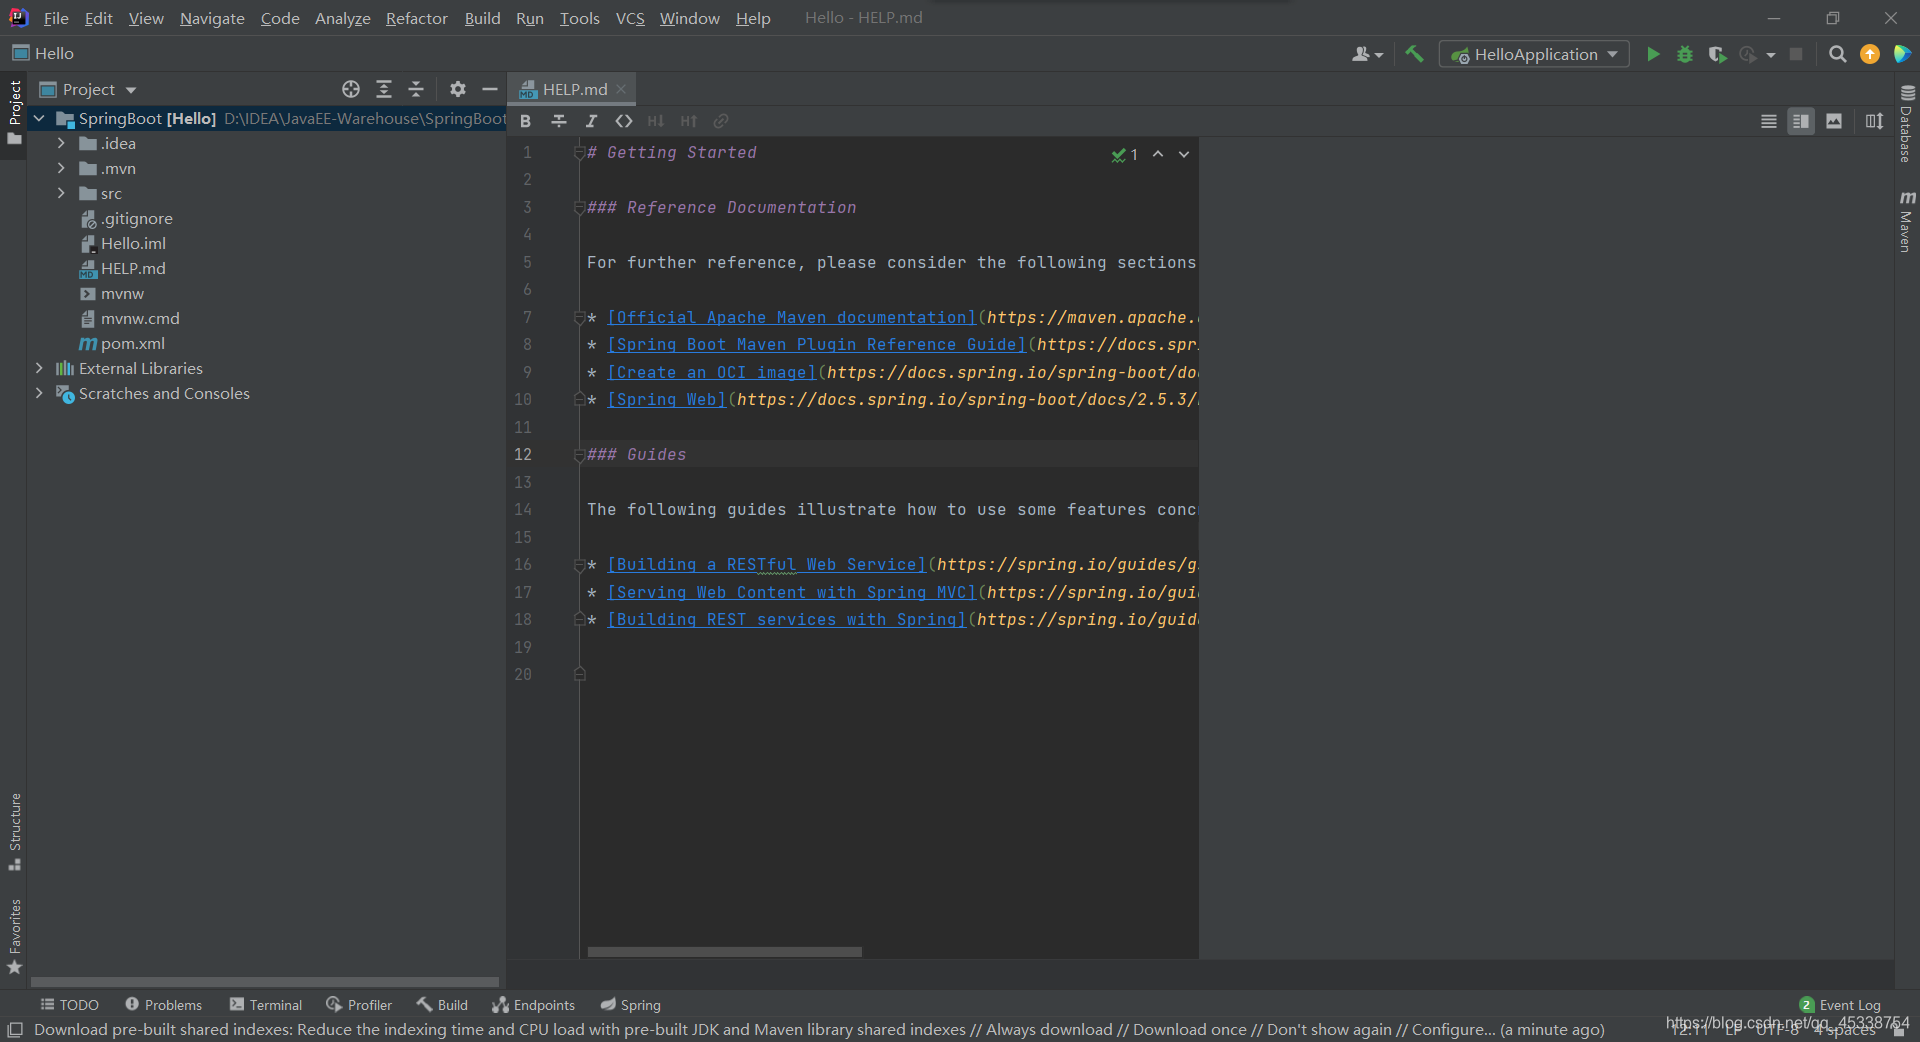This screenshot has width=1920, height=1042.
Task: Toggle vertical split layout of the preview
Action: click(x=1875, y=121)
